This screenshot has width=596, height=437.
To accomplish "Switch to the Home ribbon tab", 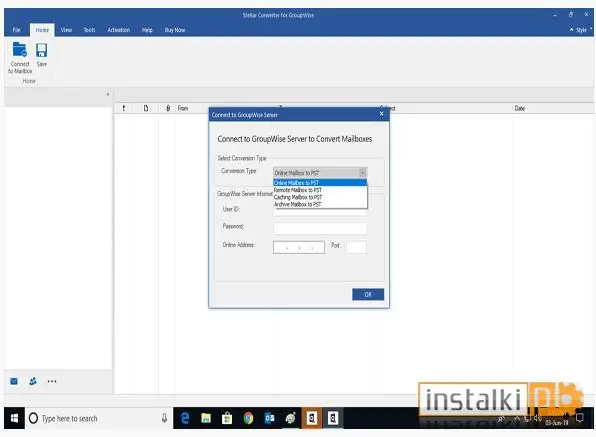I will [x=42, y=30].
